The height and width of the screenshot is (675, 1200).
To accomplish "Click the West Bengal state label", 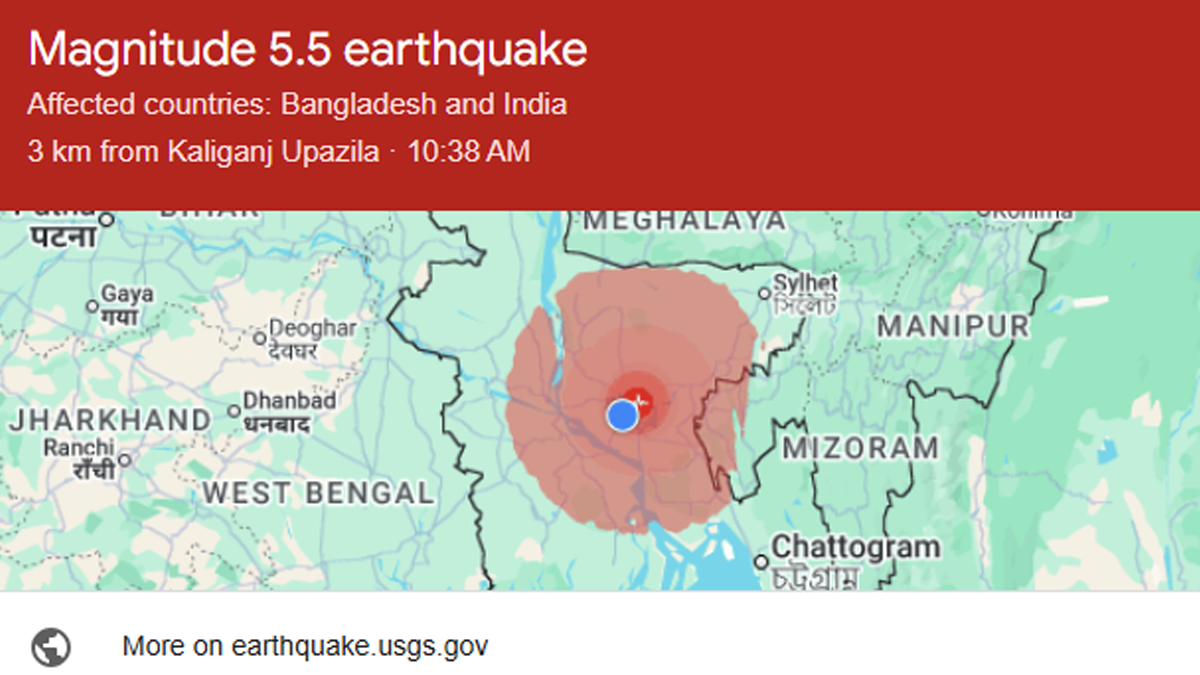I will 318,493.
